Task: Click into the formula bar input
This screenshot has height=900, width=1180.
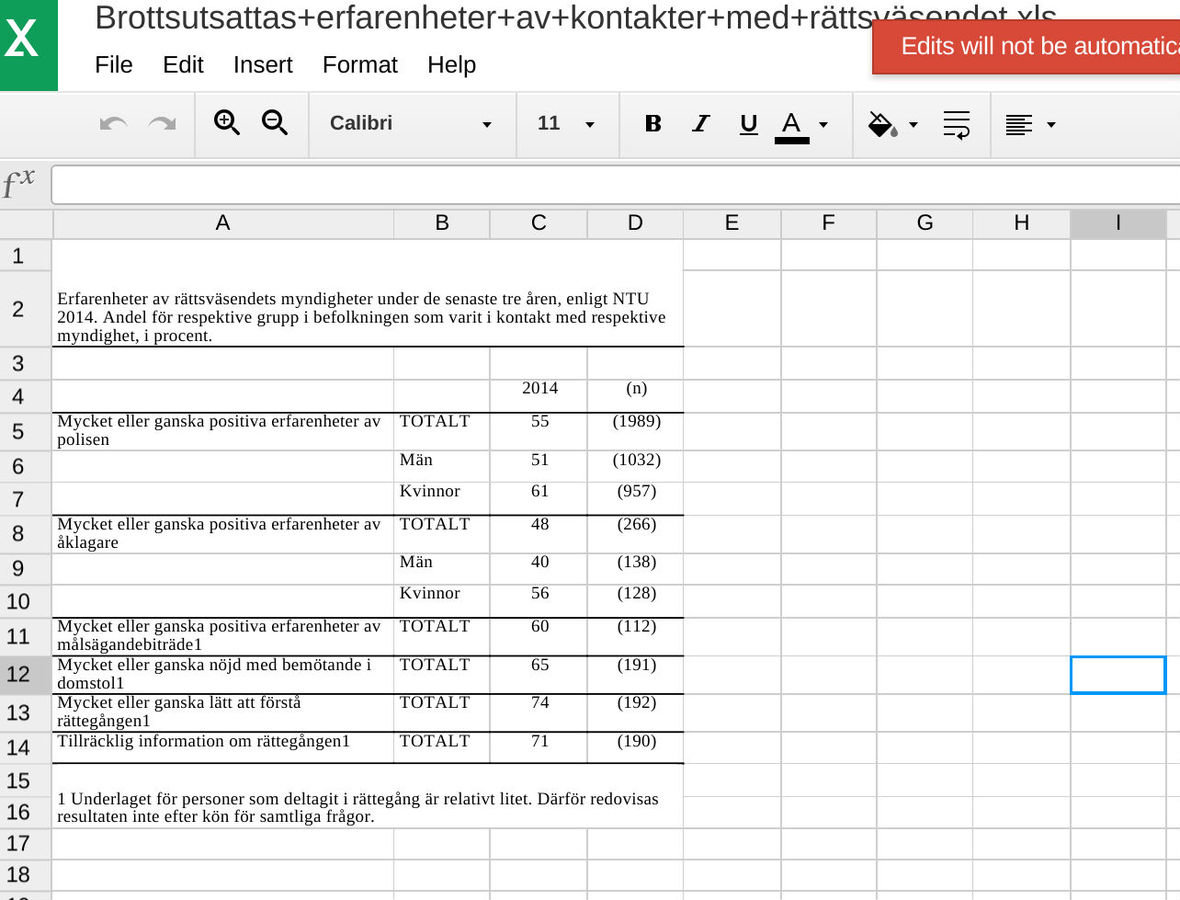Action: (615, 185)
